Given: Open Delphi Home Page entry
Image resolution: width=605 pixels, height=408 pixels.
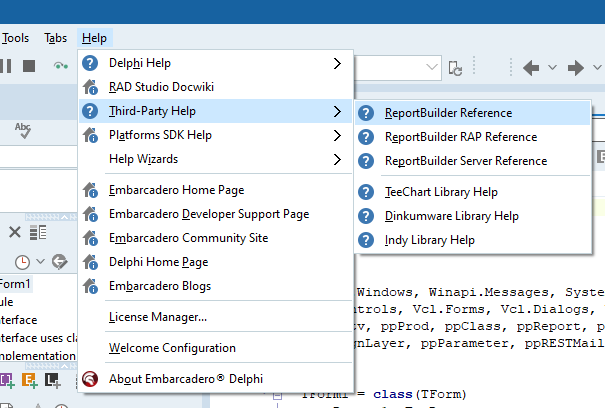Looking at the screenshot, I should (x=216, y=262).
